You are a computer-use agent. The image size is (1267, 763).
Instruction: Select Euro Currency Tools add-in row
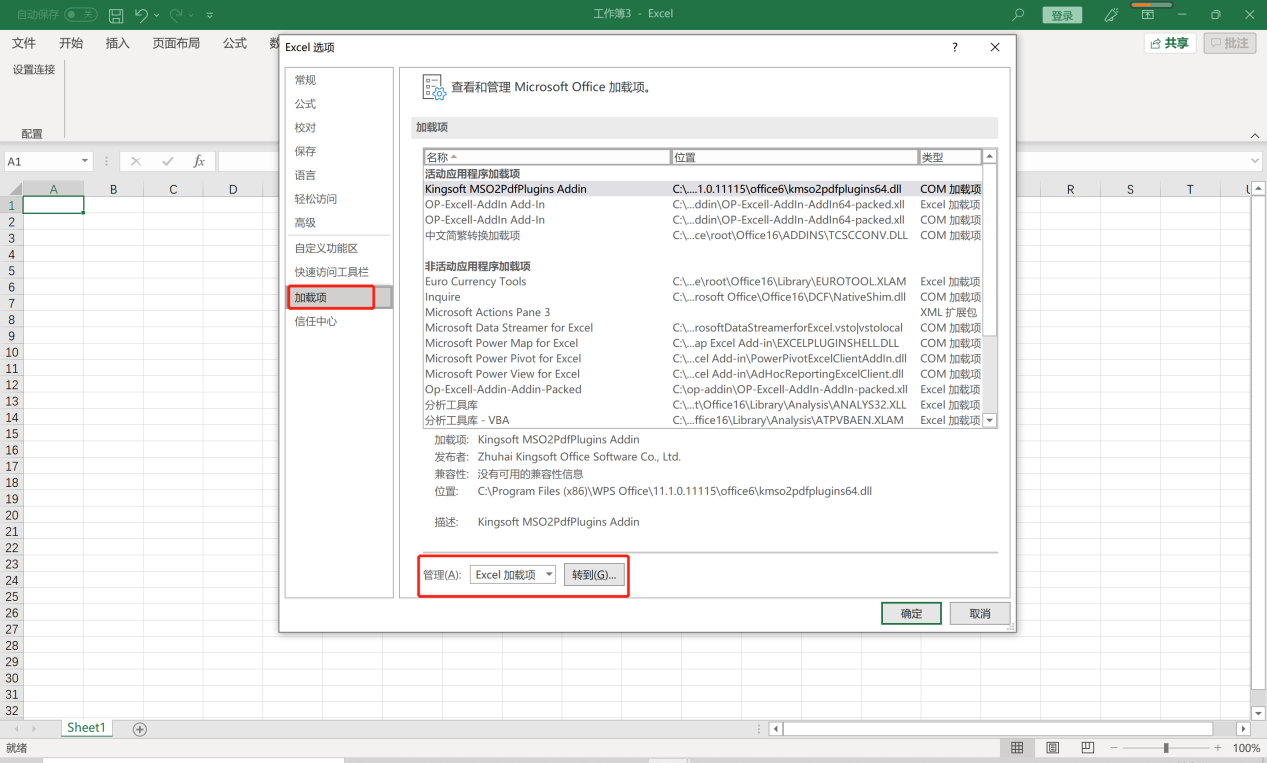coord(475,282)
